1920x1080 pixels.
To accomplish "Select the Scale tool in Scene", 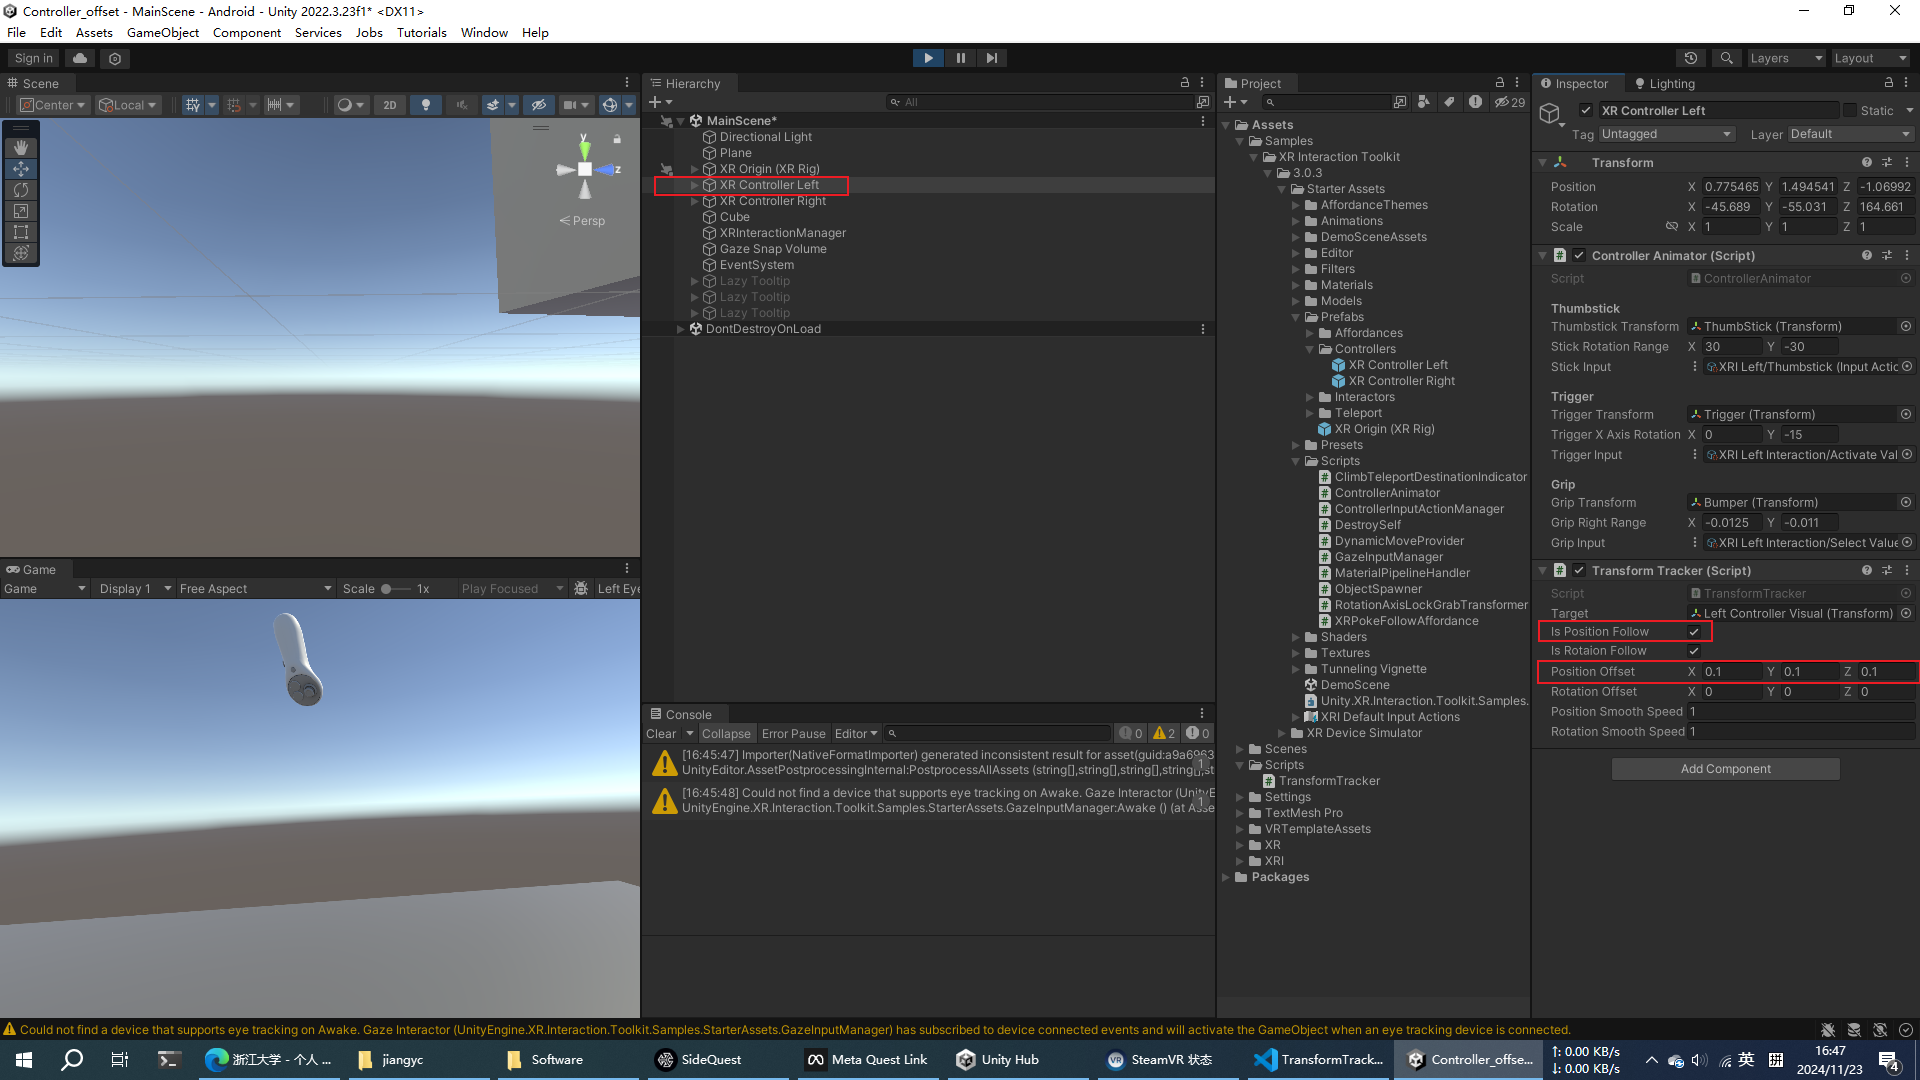I will click(x=20, y=210).
